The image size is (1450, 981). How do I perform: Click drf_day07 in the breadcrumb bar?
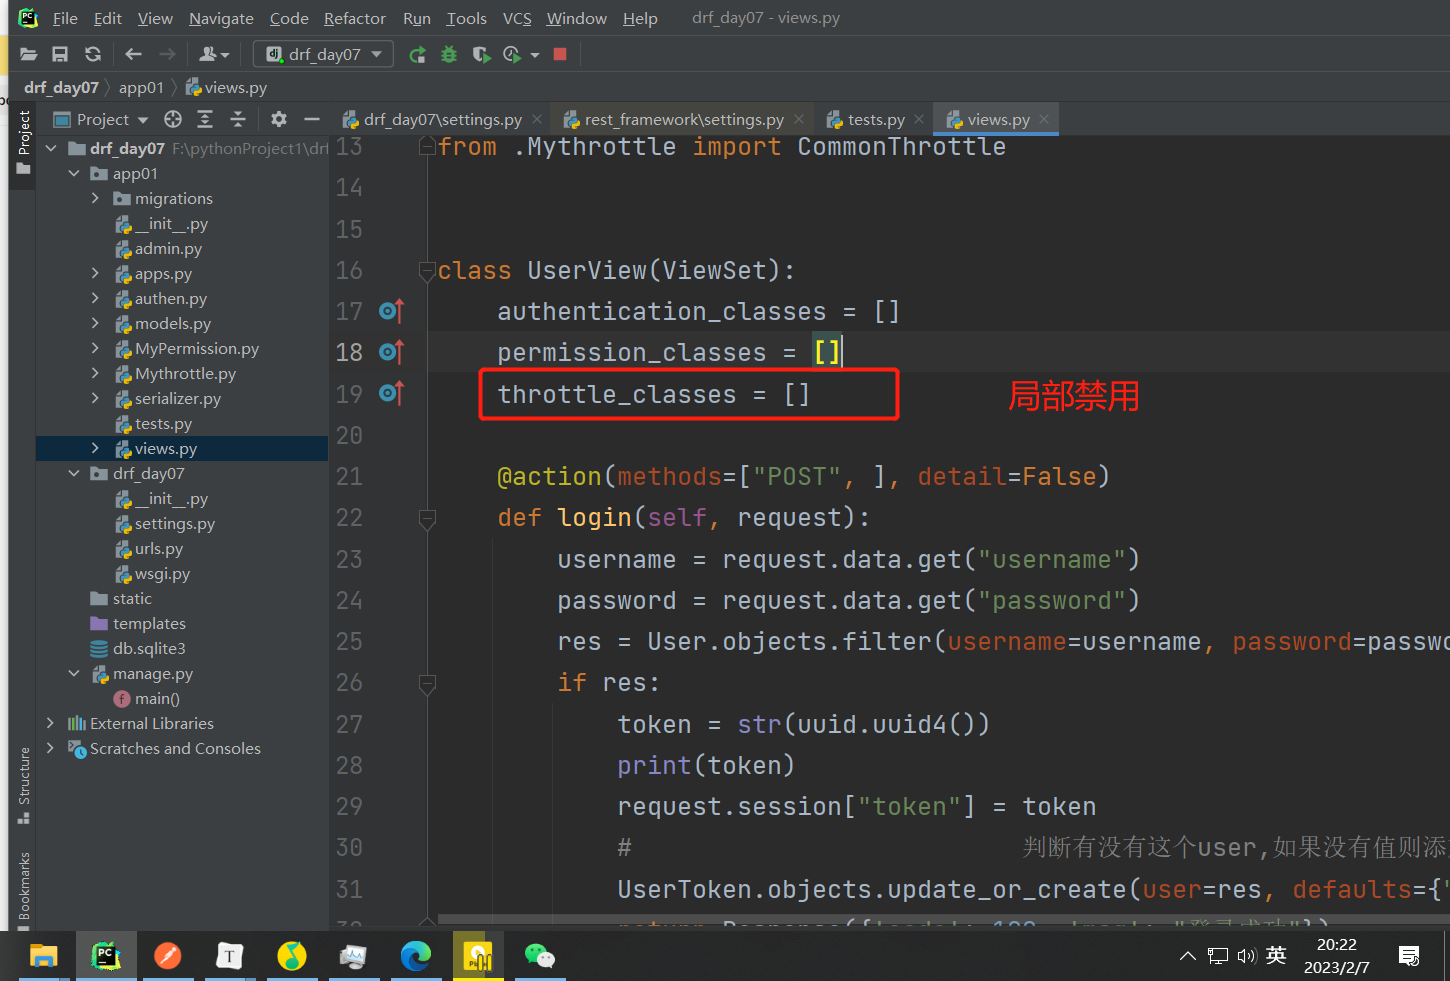pos(61,87)
